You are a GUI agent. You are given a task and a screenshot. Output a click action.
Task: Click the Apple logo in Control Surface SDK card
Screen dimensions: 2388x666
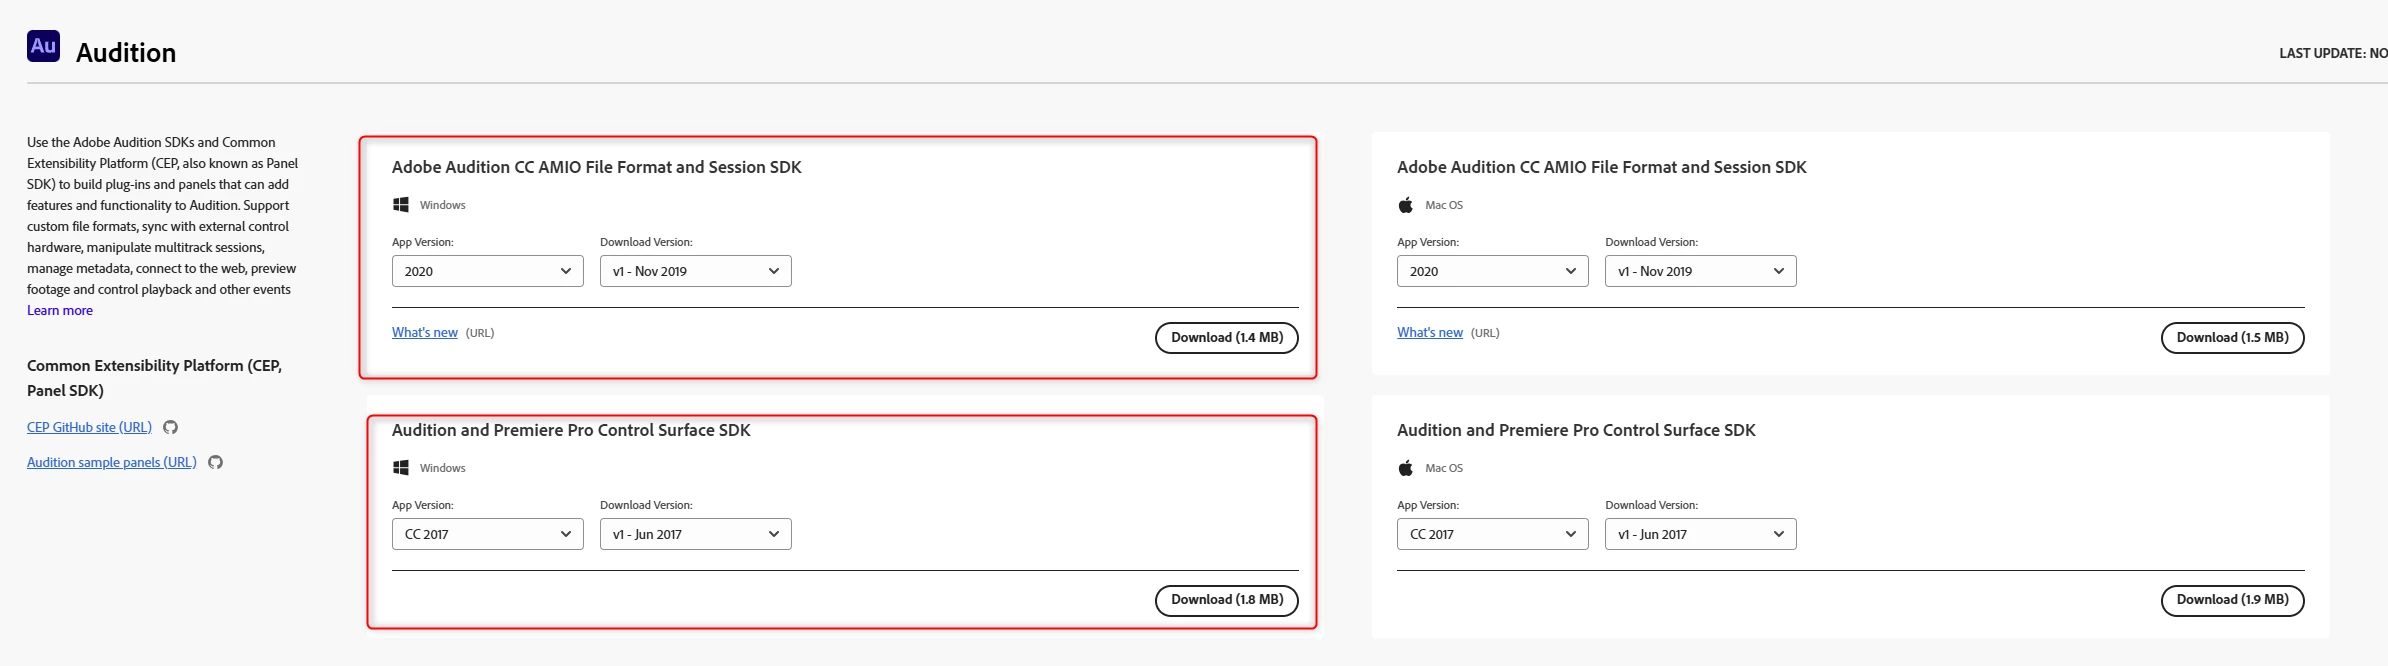point(1405,467)
